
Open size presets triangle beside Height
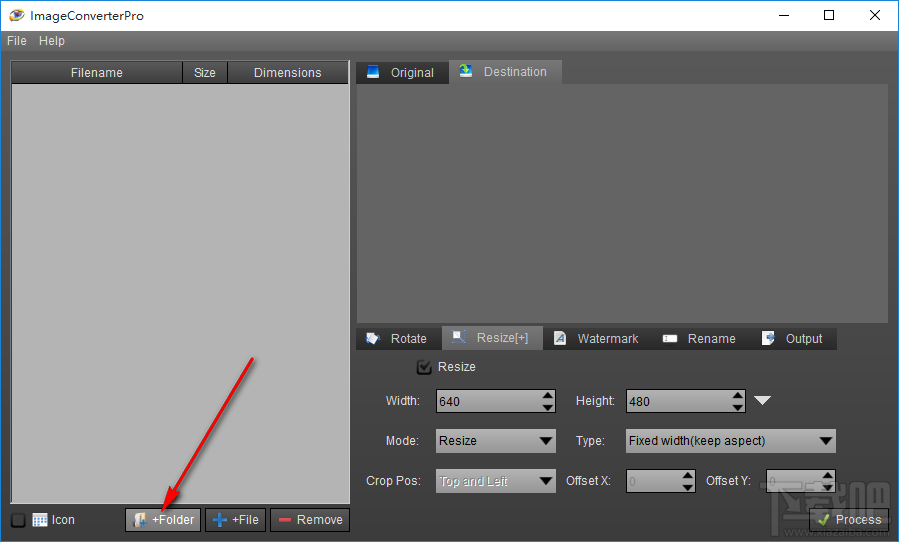[762, 400]
